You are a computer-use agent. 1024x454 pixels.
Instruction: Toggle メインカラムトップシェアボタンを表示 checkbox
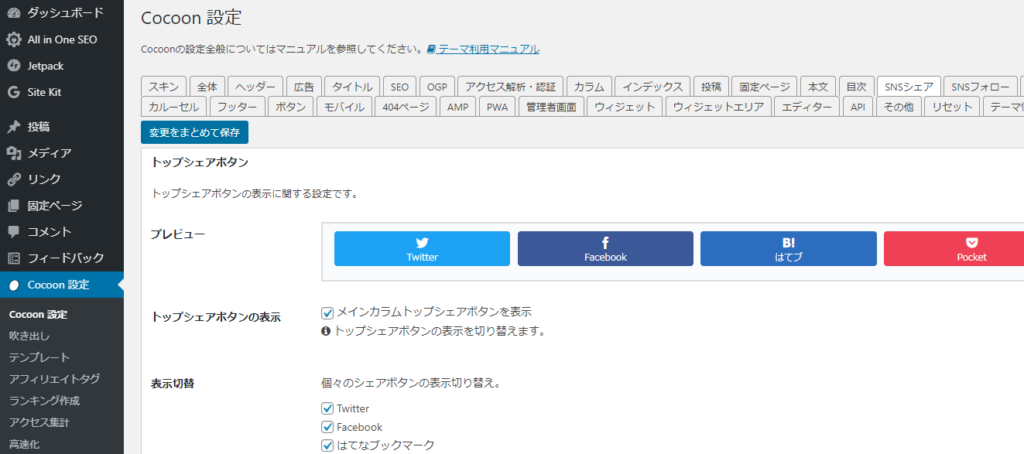pos(328,312)
